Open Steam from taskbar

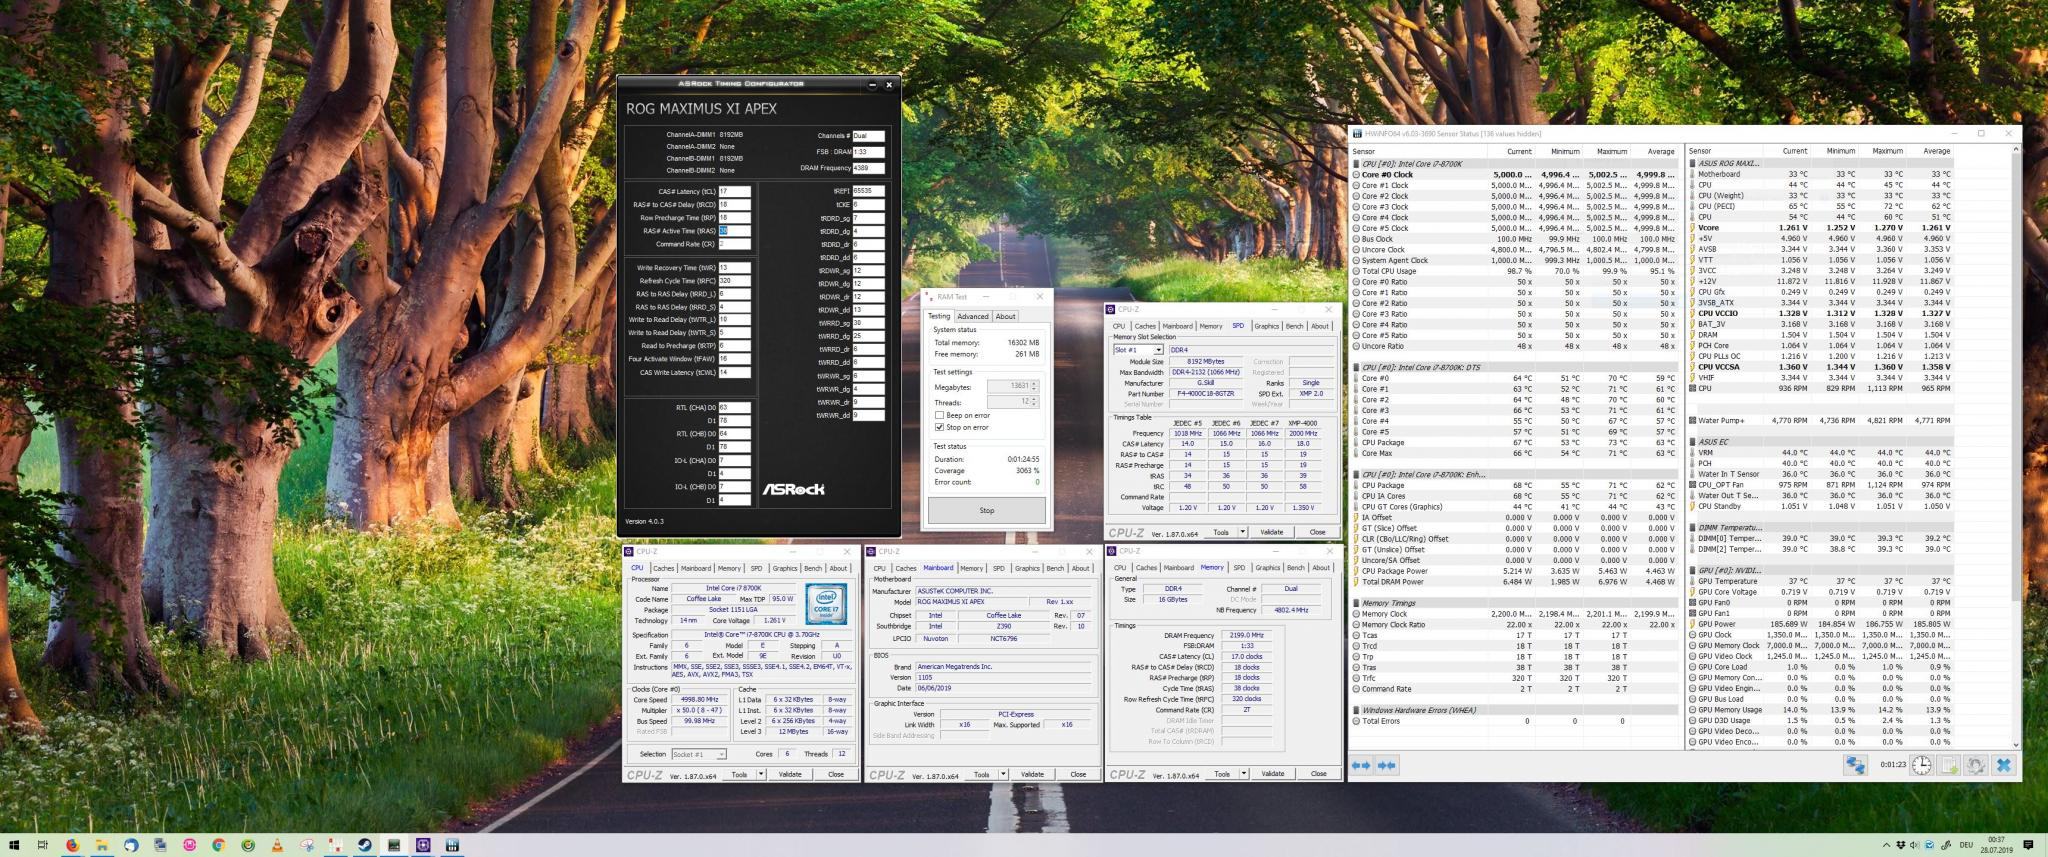click(x=365, y=845)
